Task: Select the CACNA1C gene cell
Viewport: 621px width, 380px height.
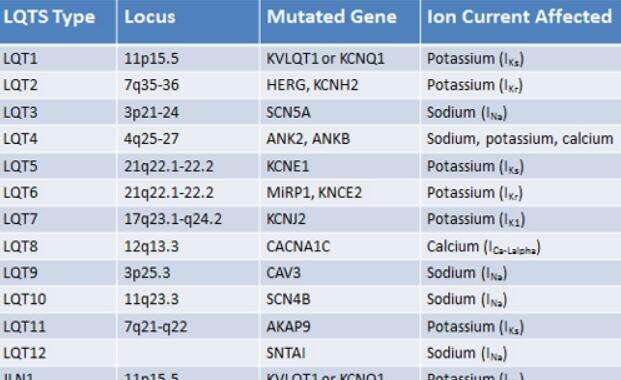Action: tap(340, 246)
